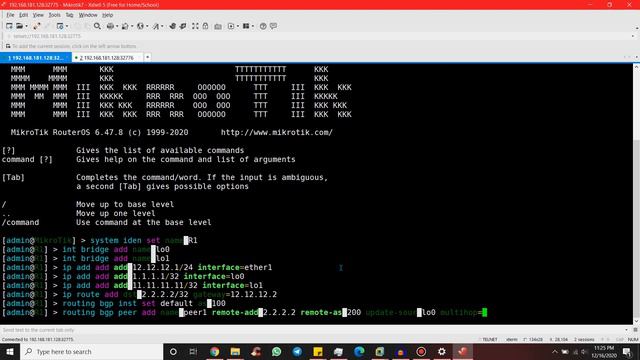Expand the Color scheme dropdown arrow
The height and width of the screenshot is (360, 640).
[x=132, y=26]
